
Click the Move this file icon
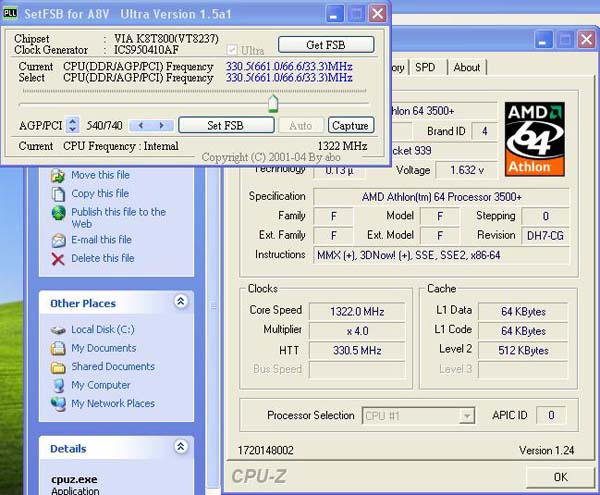pyautogui.click(x=58, y=176)
